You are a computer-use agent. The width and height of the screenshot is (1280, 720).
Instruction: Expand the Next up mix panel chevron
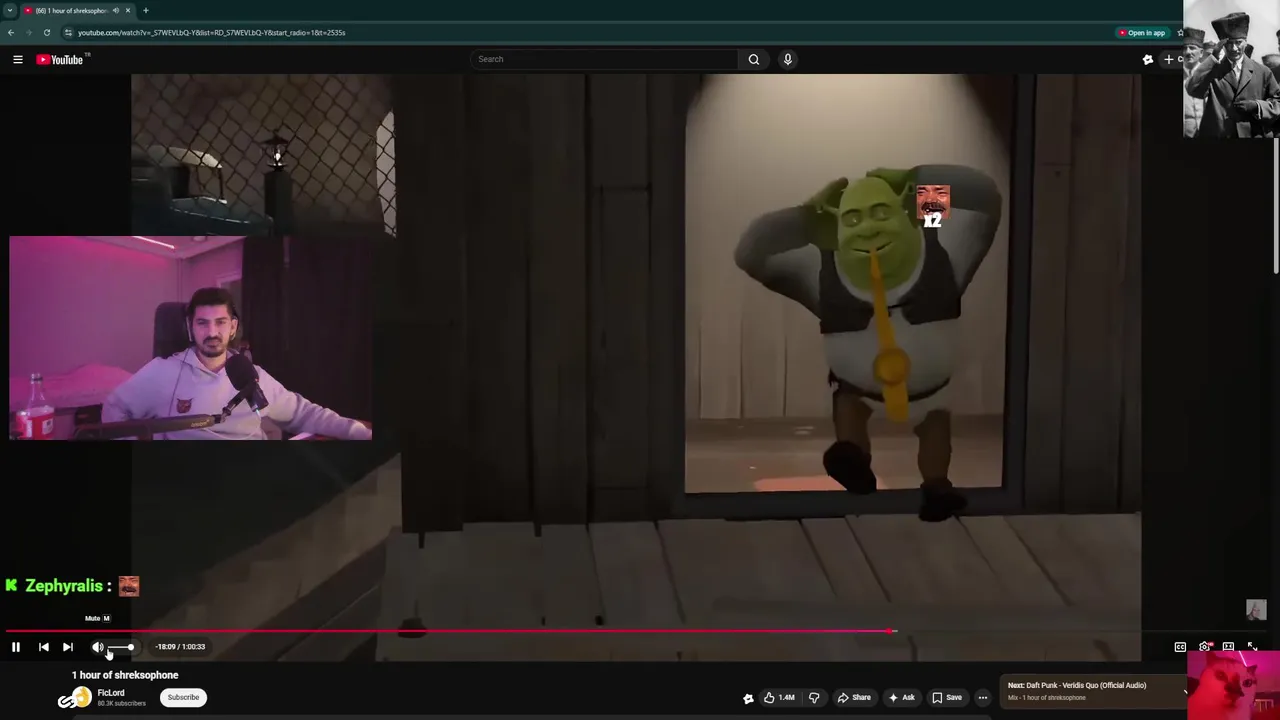1185,691
